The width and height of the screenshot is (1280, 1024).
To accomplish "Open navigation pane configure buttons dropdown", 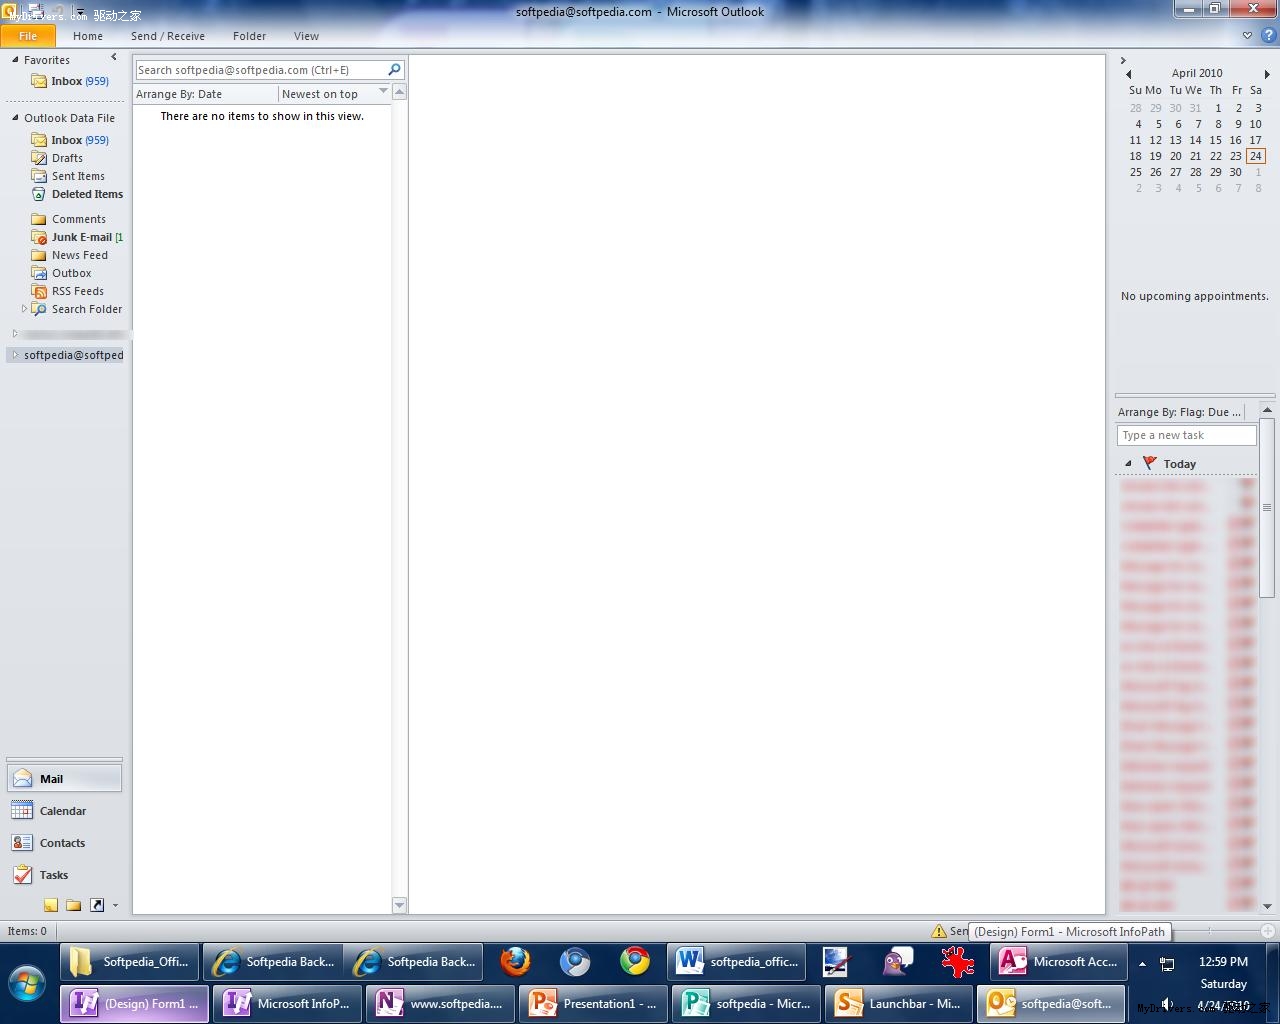I will 115,906.
